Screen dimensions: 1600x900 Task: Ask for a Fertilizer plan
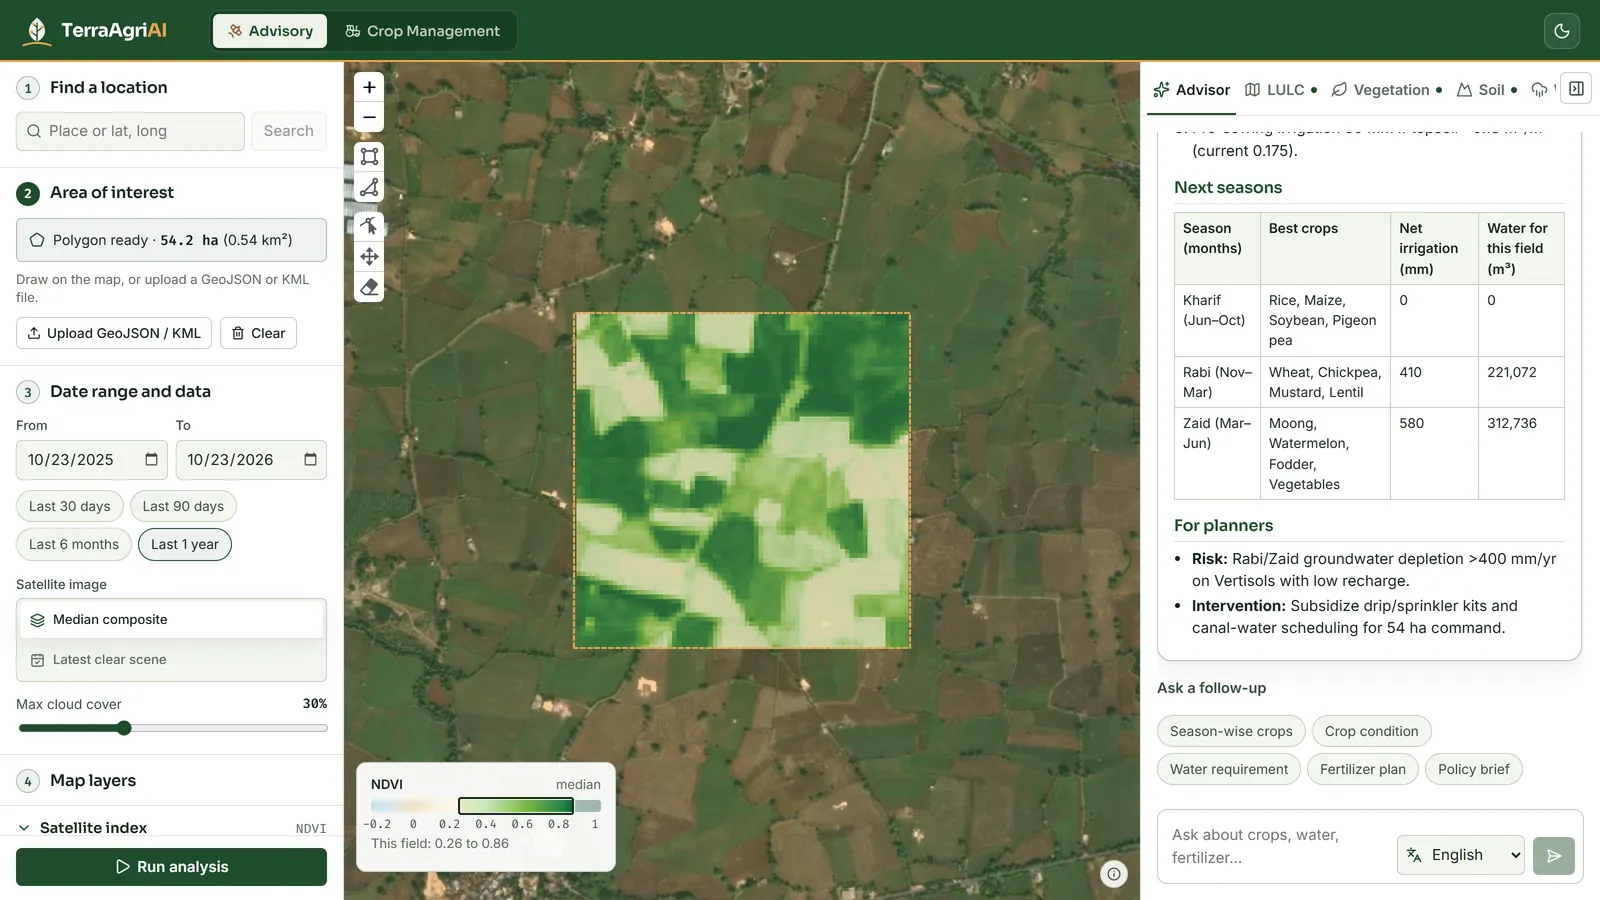pos(1363,769)
